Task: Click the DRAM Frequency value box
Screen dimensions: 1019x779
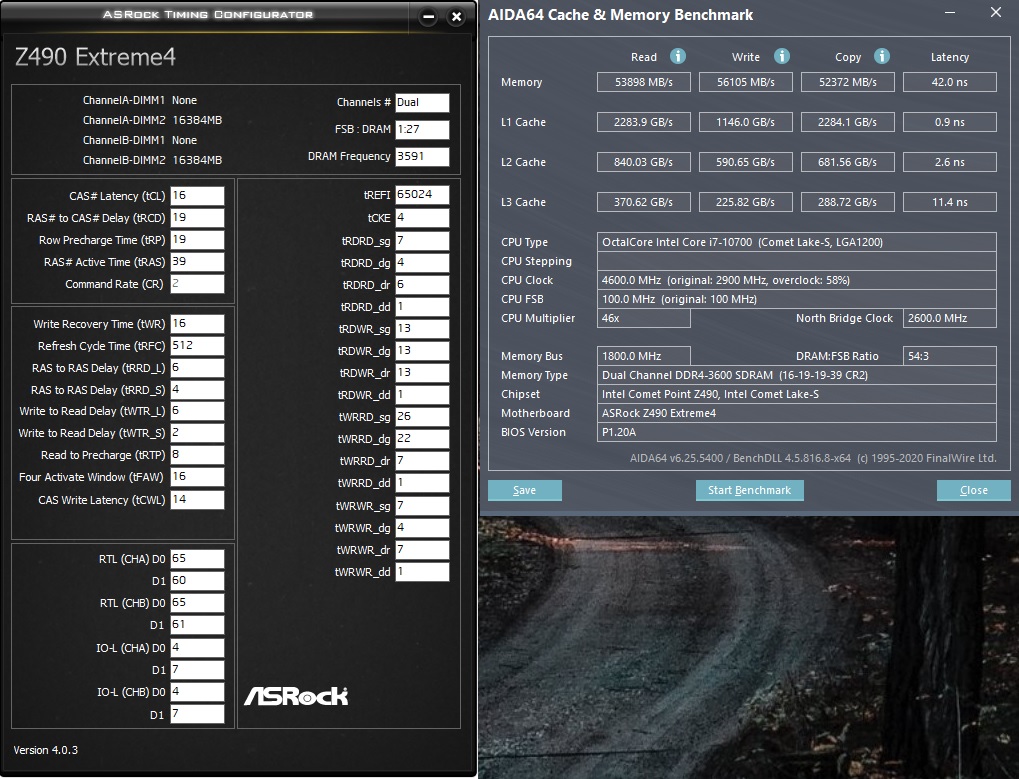Action: click(x=422, y=157)
